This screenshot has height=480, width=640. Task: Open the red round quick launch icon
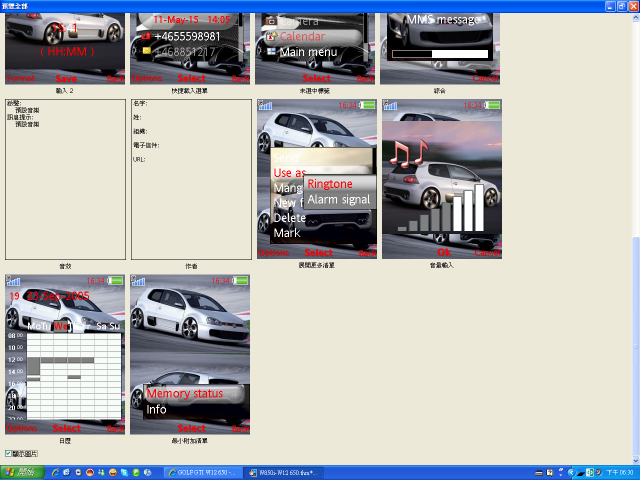tap(90, 473)
